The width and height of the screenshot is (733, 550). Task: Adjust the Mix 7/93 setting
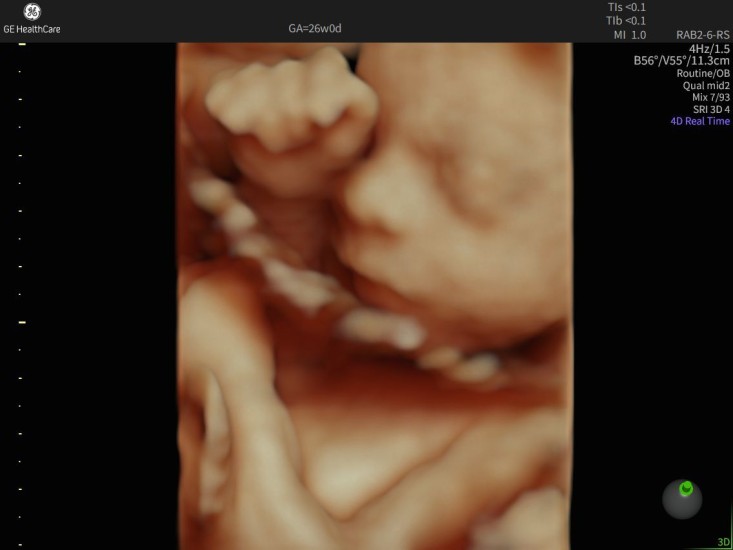709,97
